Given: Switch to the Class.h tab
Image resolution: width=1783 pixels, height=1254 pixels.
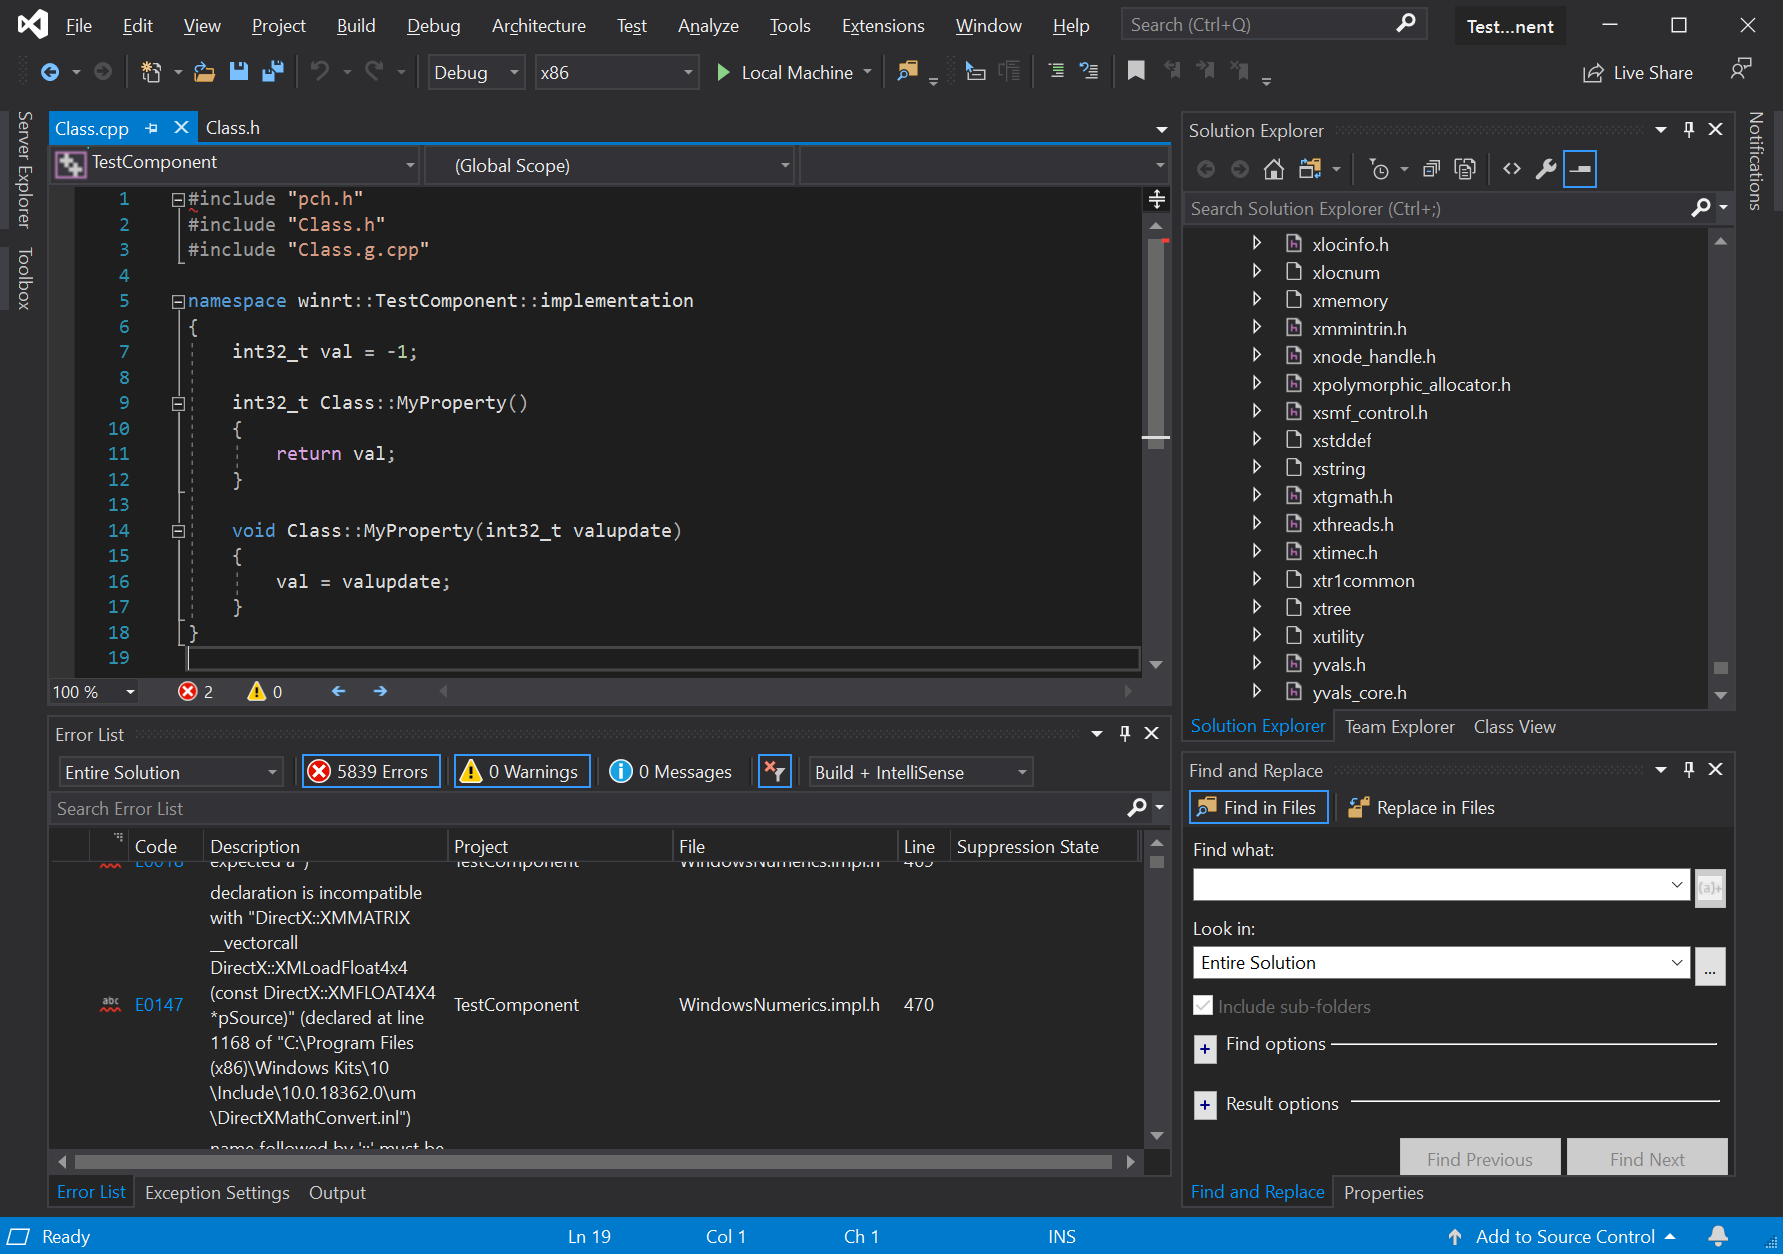Looking at the screenshot, I should (233, 128).
